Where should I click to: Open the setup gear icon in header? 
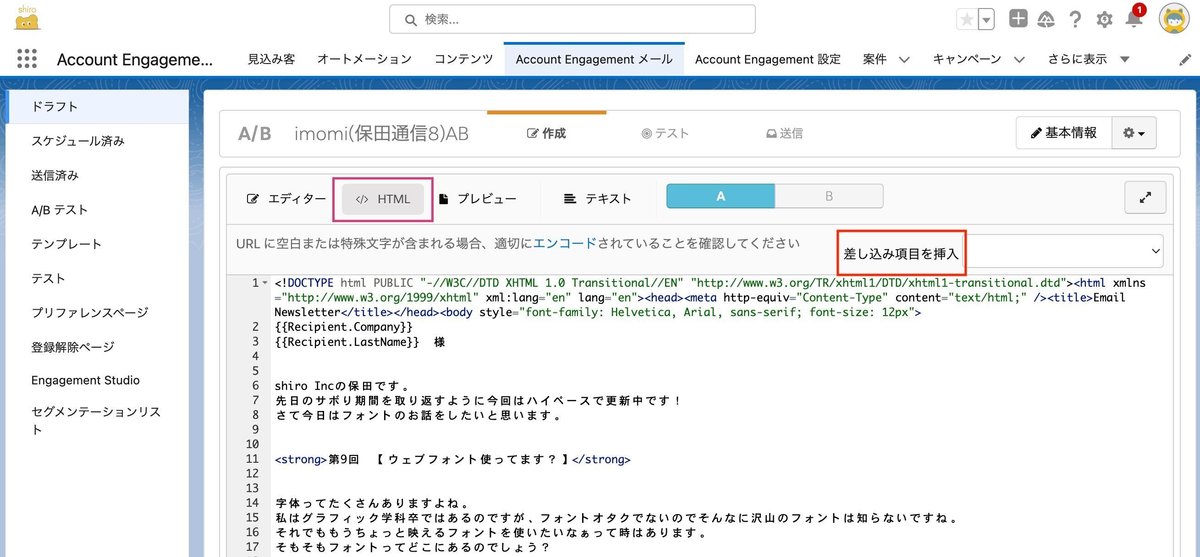tap(1104, 19)
